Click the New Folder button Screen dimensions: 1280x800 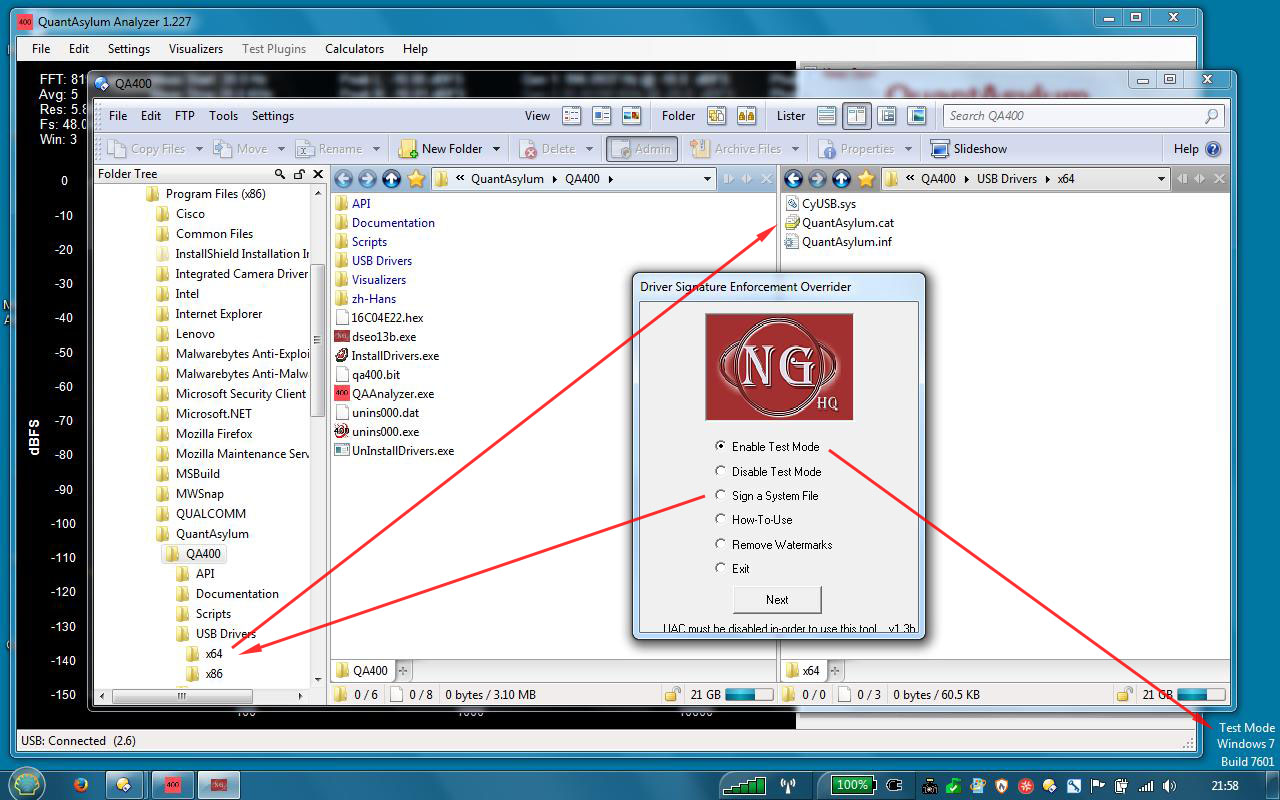point(441,149)
